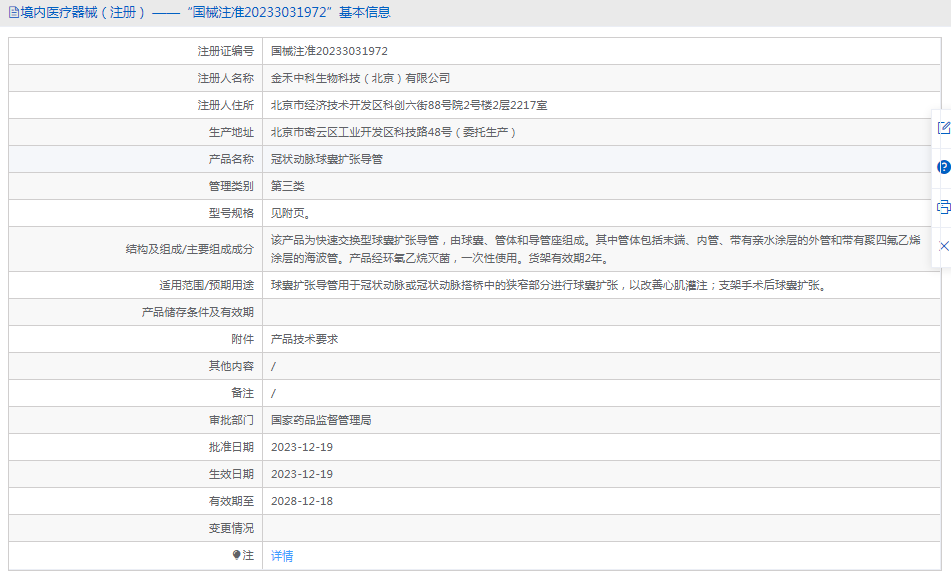
Task: Click the registrant address 科创六街88号院 value
Action: point(409,105)
